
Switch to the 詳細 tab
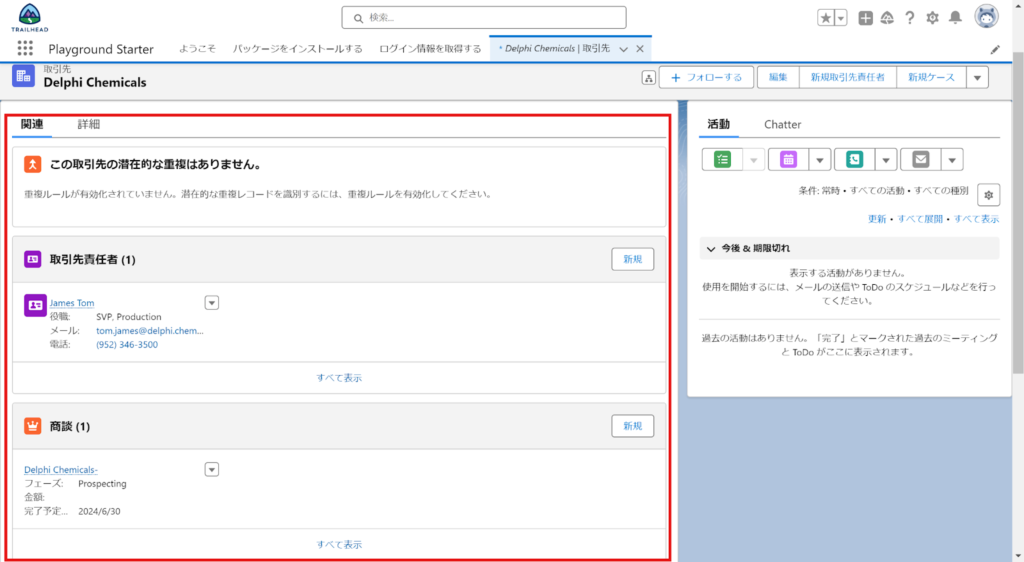88,125
